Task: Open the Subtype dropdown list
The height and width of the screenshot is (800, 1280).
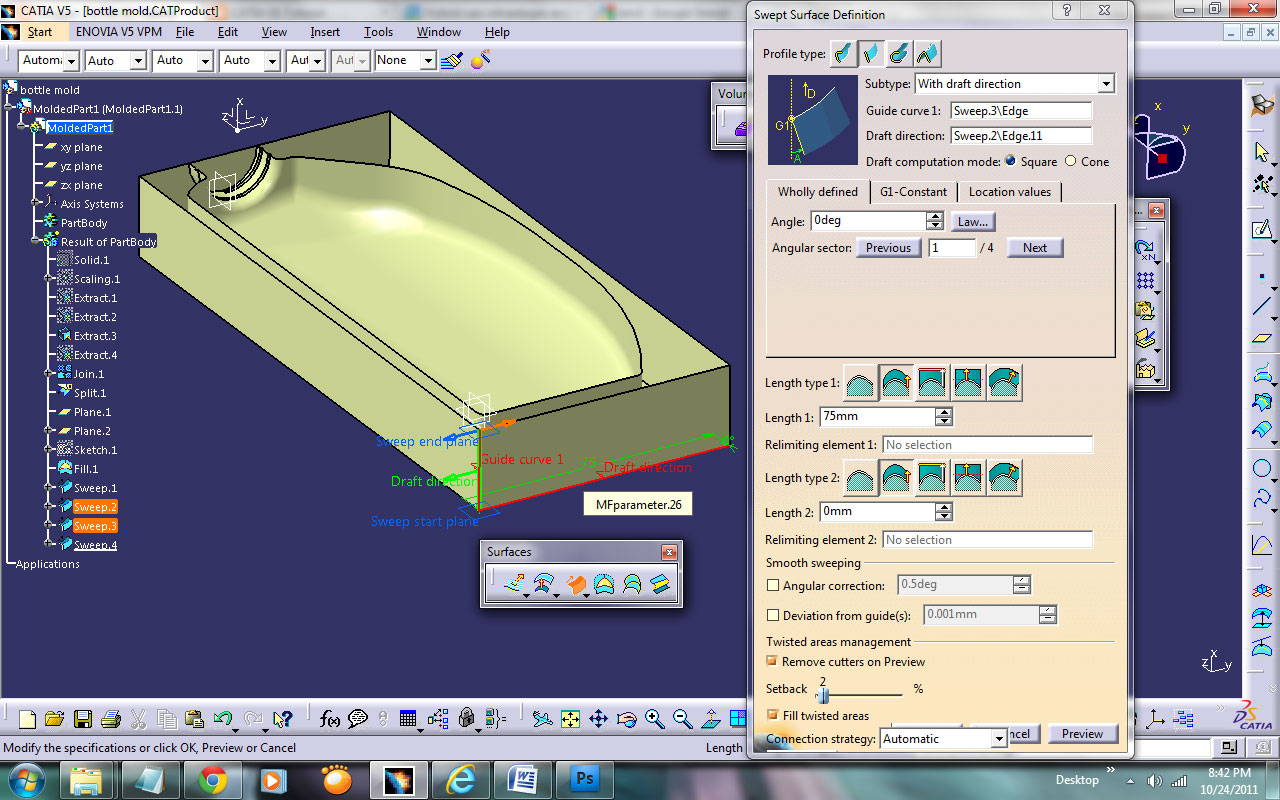Action: click(x=1105, y=84)
